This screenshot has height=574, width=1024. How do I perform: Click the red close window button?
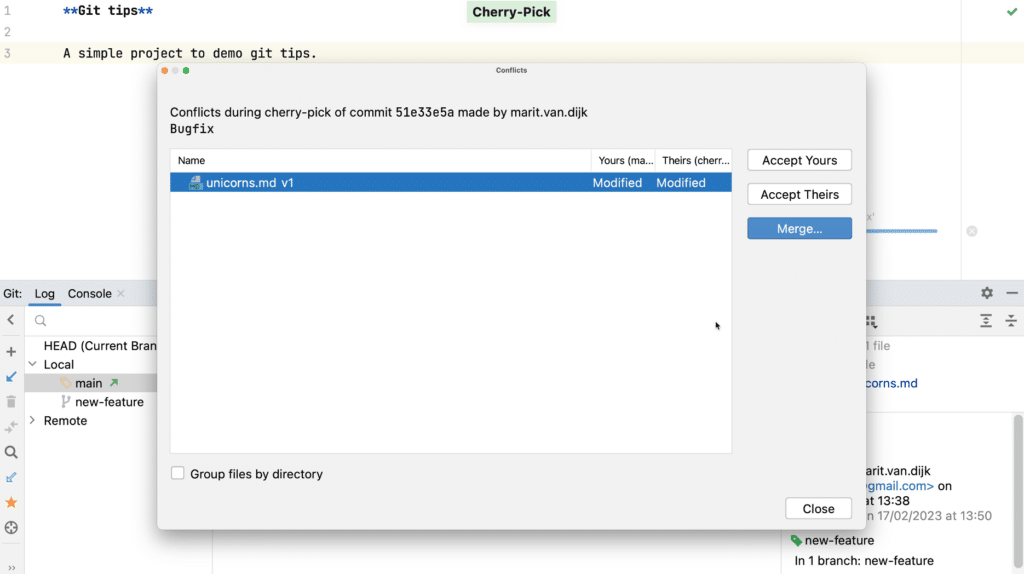[x=165, y=71]
